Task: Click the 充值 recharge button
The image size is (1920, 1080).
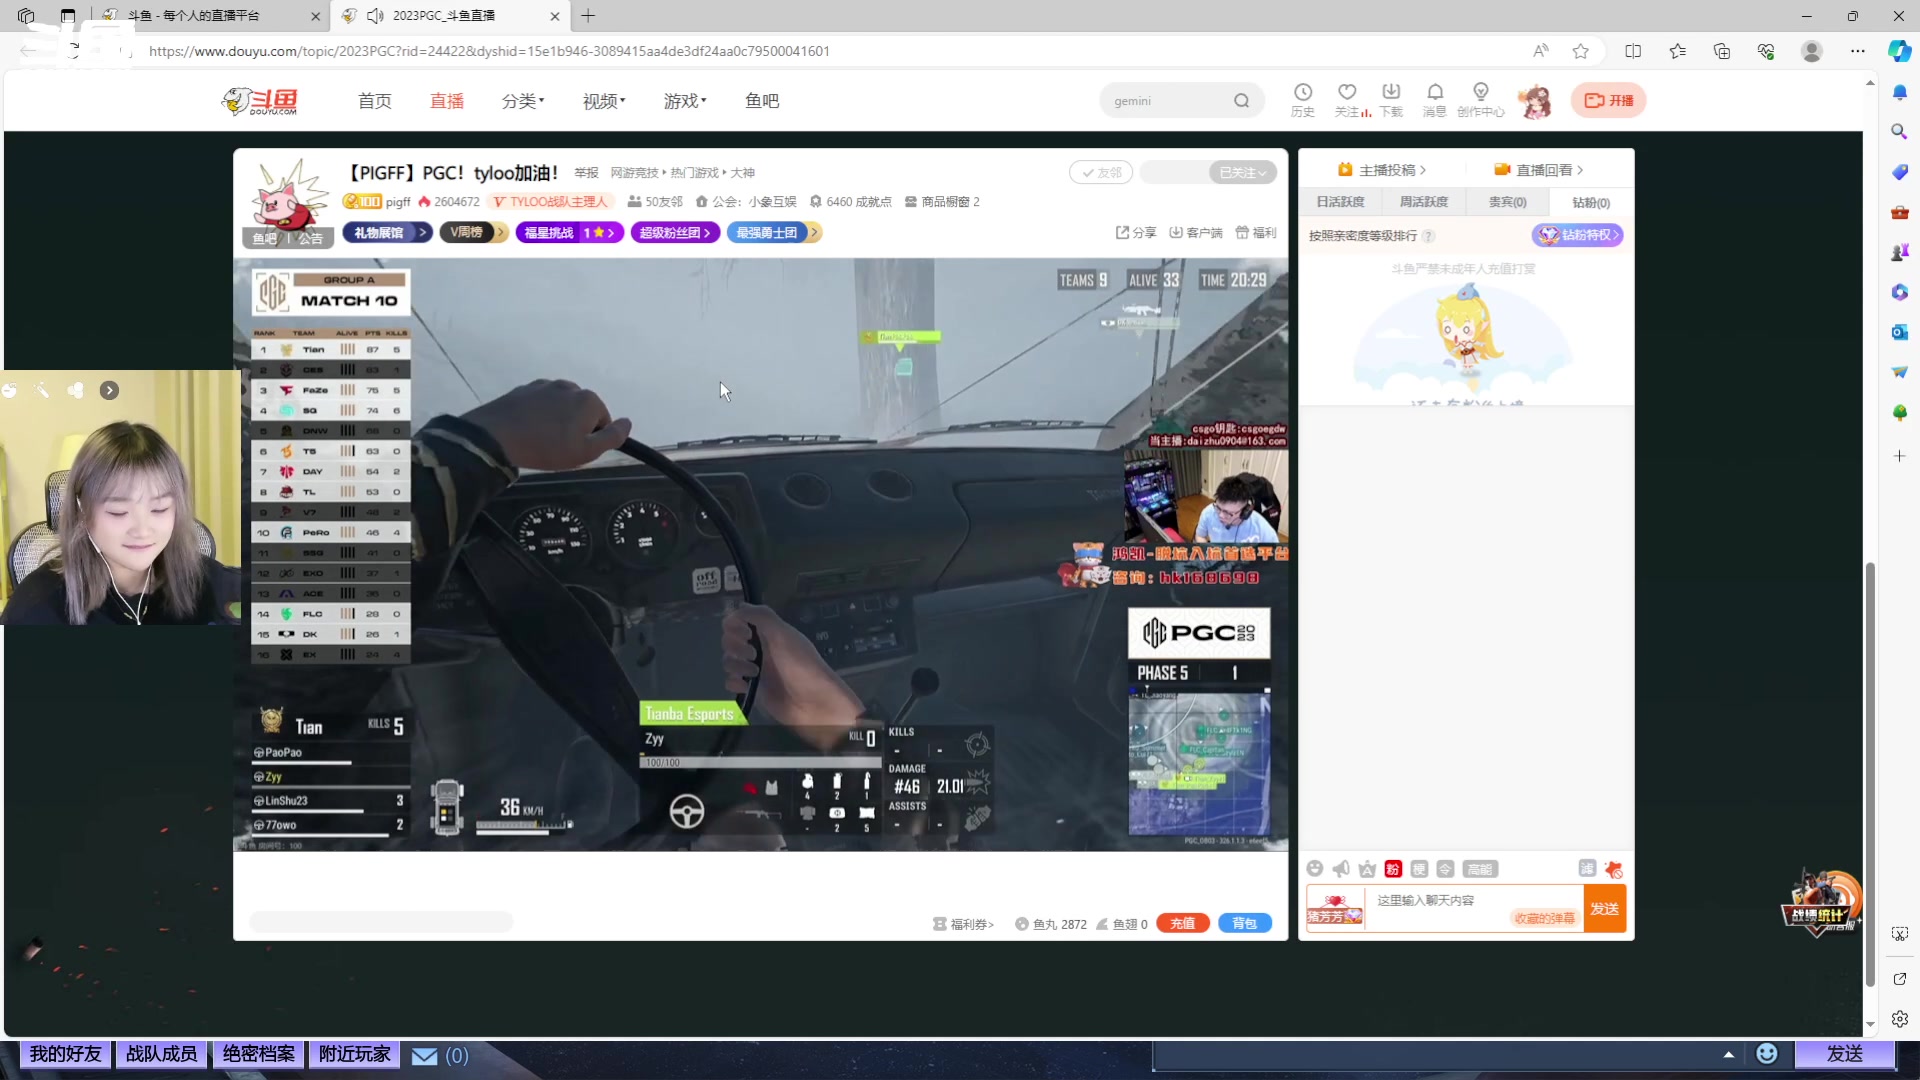Action: tap(1183, 924)
